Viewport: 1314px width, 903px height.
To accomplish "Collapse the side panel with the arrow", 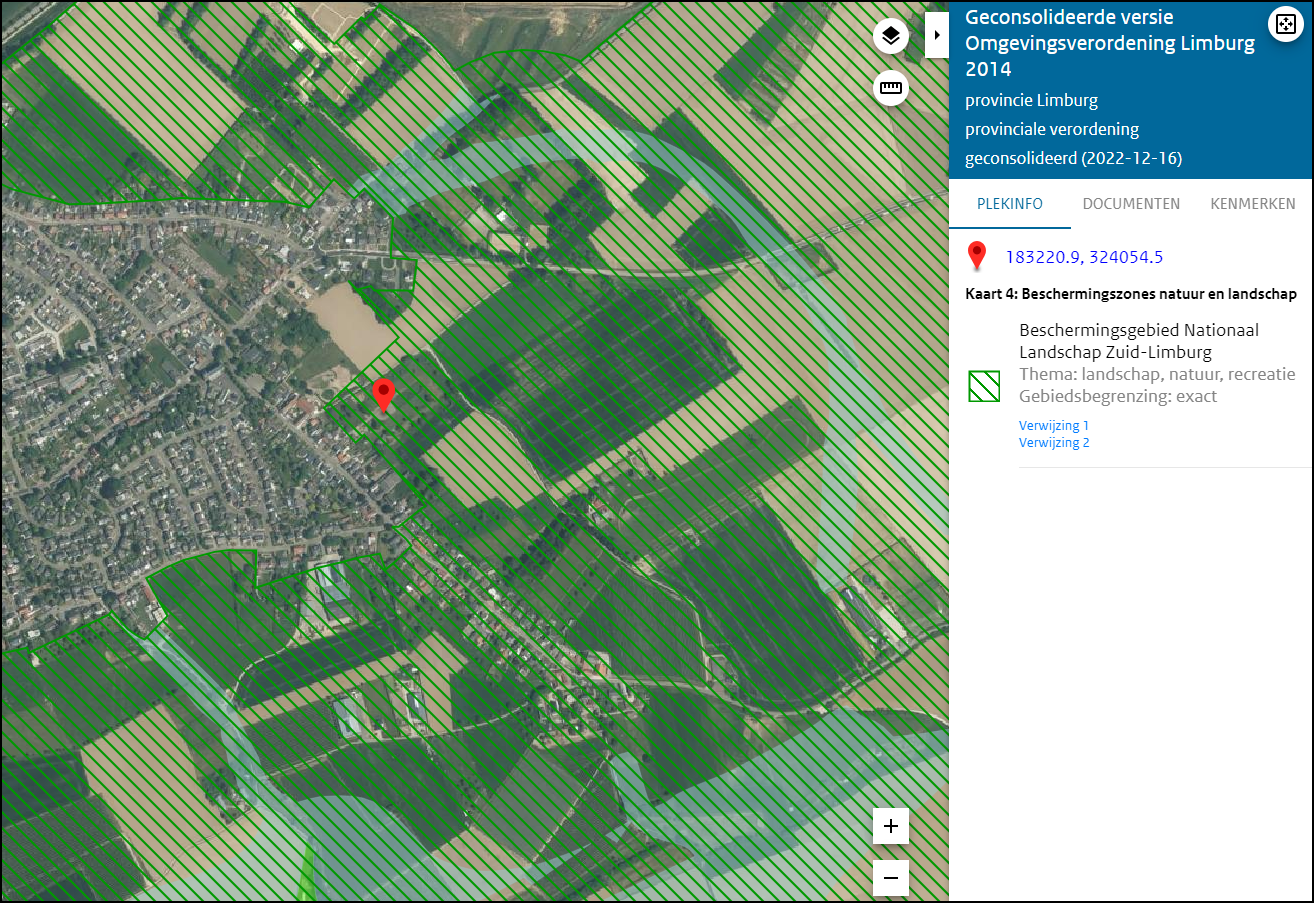I will tap(937, 35).
